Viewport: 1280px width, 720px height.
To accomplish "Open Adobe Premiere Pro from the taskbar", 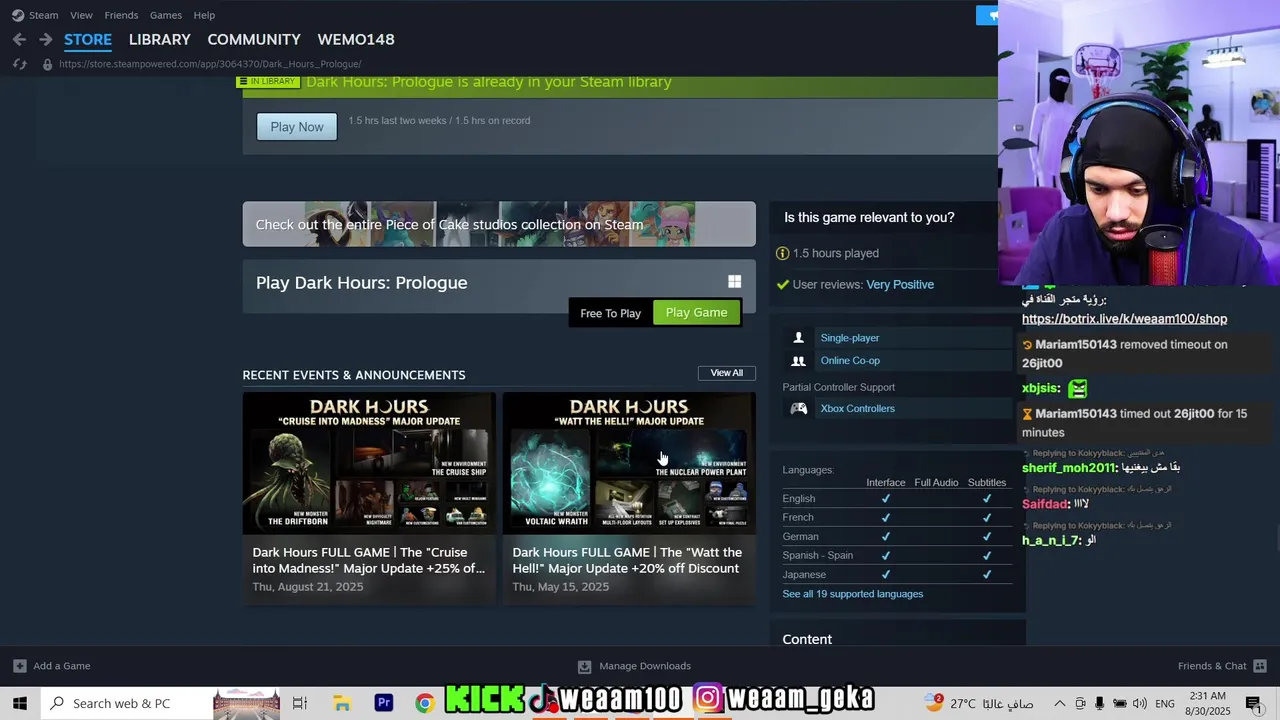I will [x=383, y=703].
